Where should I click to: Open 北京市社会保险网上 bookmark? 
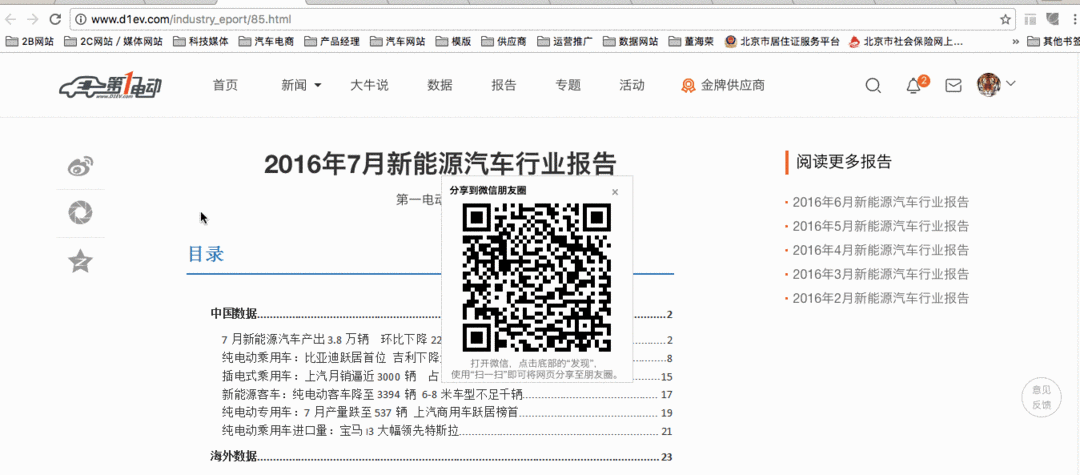pyautogui.click(x=906, y=41)
